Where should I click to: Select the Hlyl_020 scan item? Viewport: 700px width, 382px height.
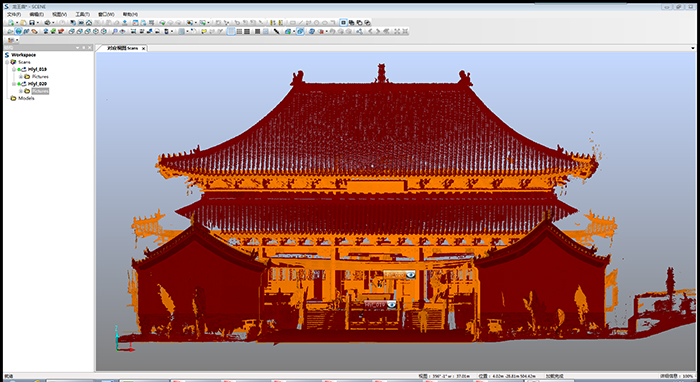(37, 84)
